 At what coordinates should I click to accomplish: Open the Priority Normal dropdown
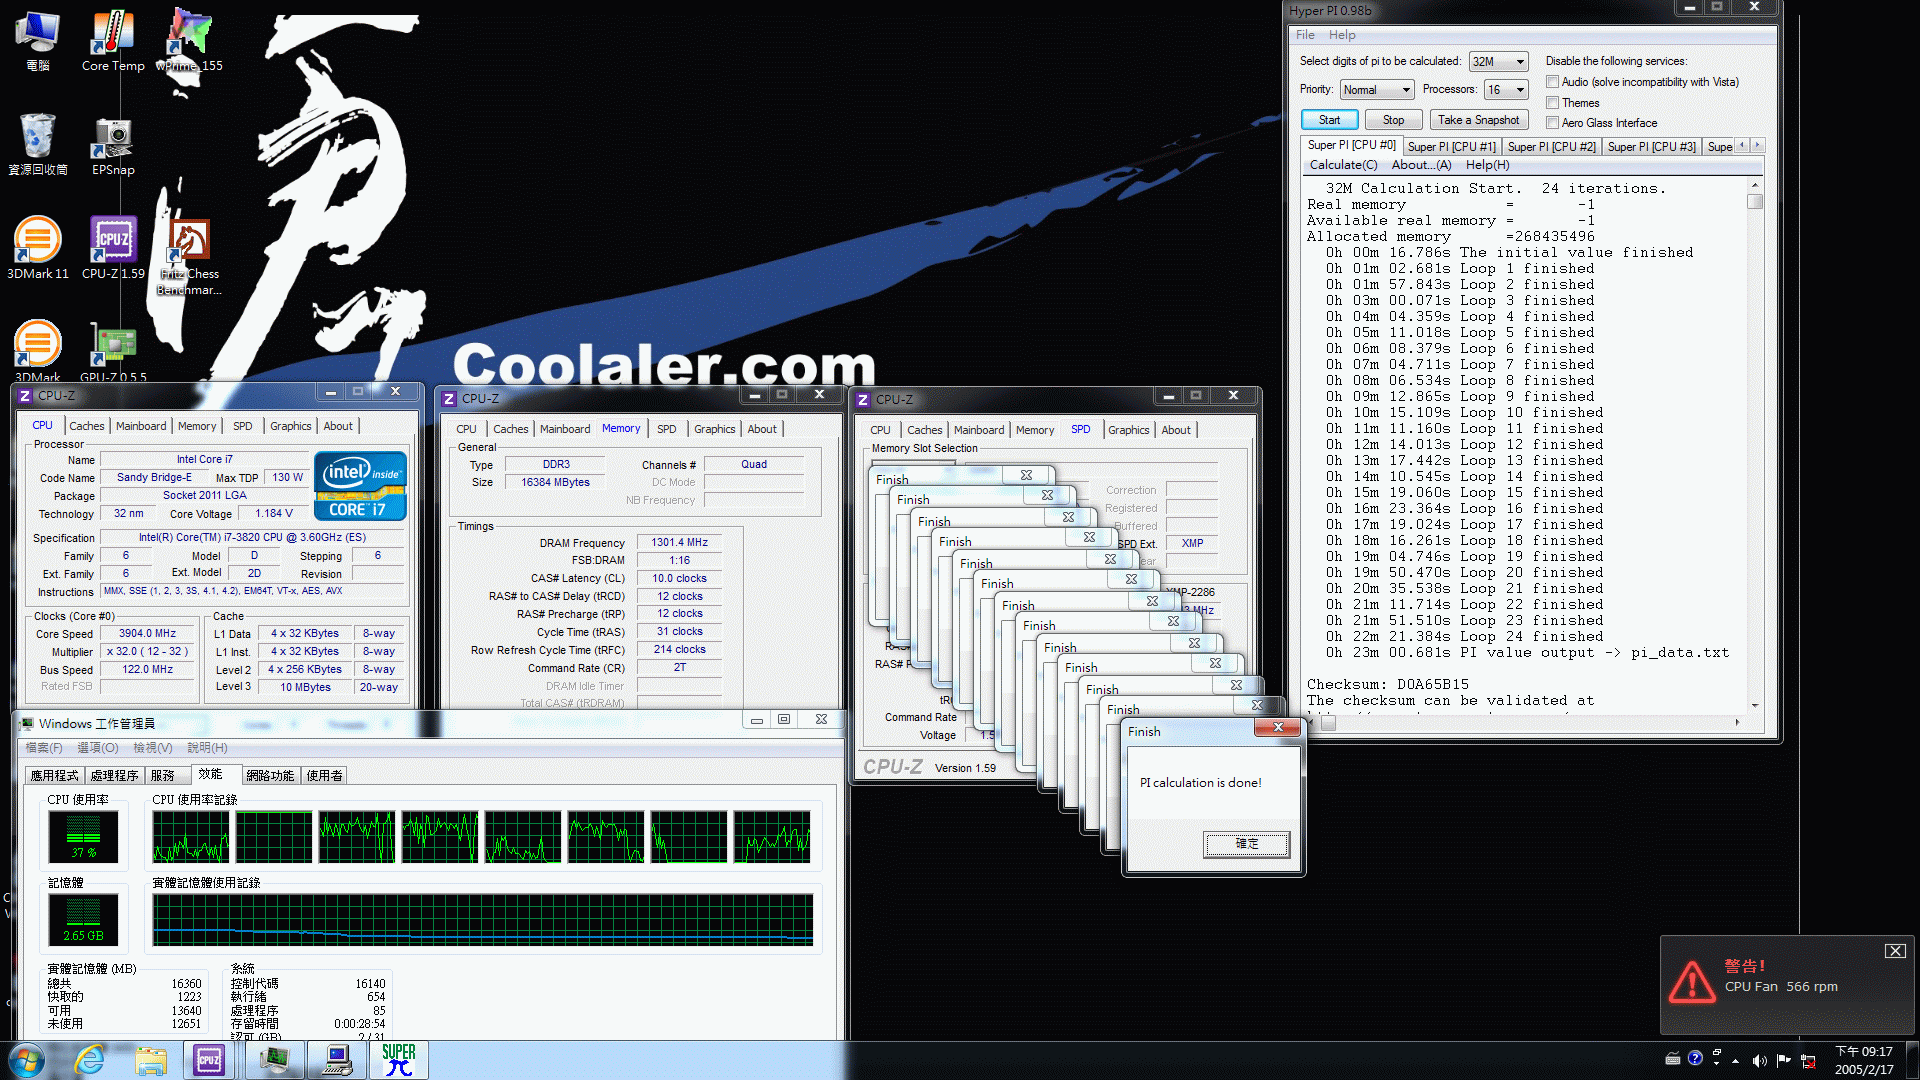[1377, 90]
